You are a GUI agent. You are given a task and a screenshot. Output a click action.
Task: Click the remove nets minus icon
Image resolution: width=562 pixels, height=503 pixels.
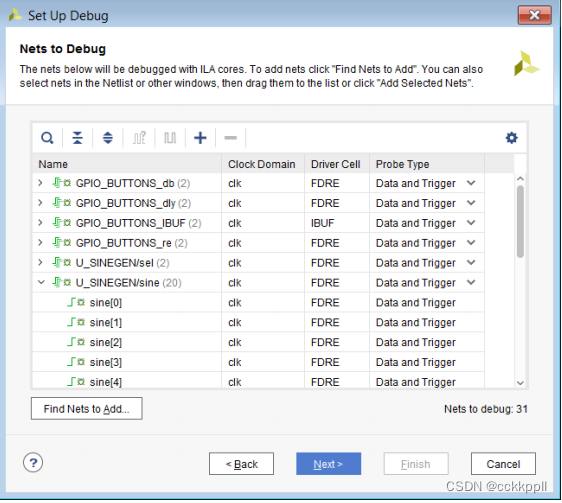click(230, 138)
